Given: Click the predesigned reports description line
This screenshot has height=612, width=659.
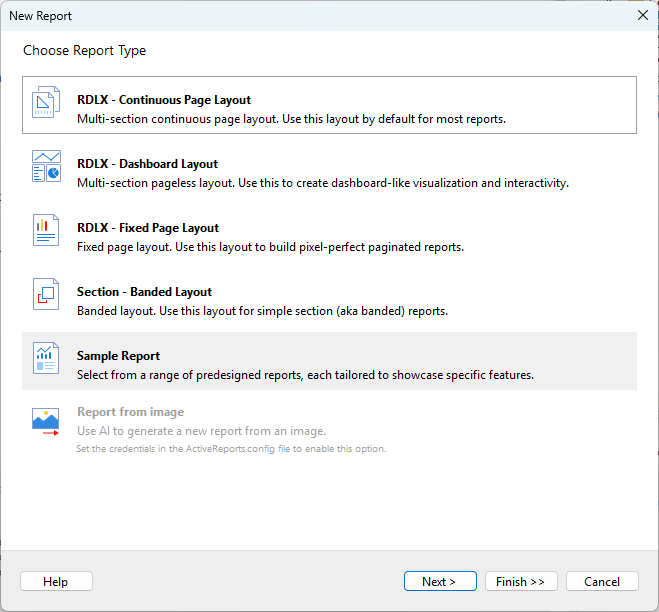Looking at the screenshot, I should tap(305, 375).
